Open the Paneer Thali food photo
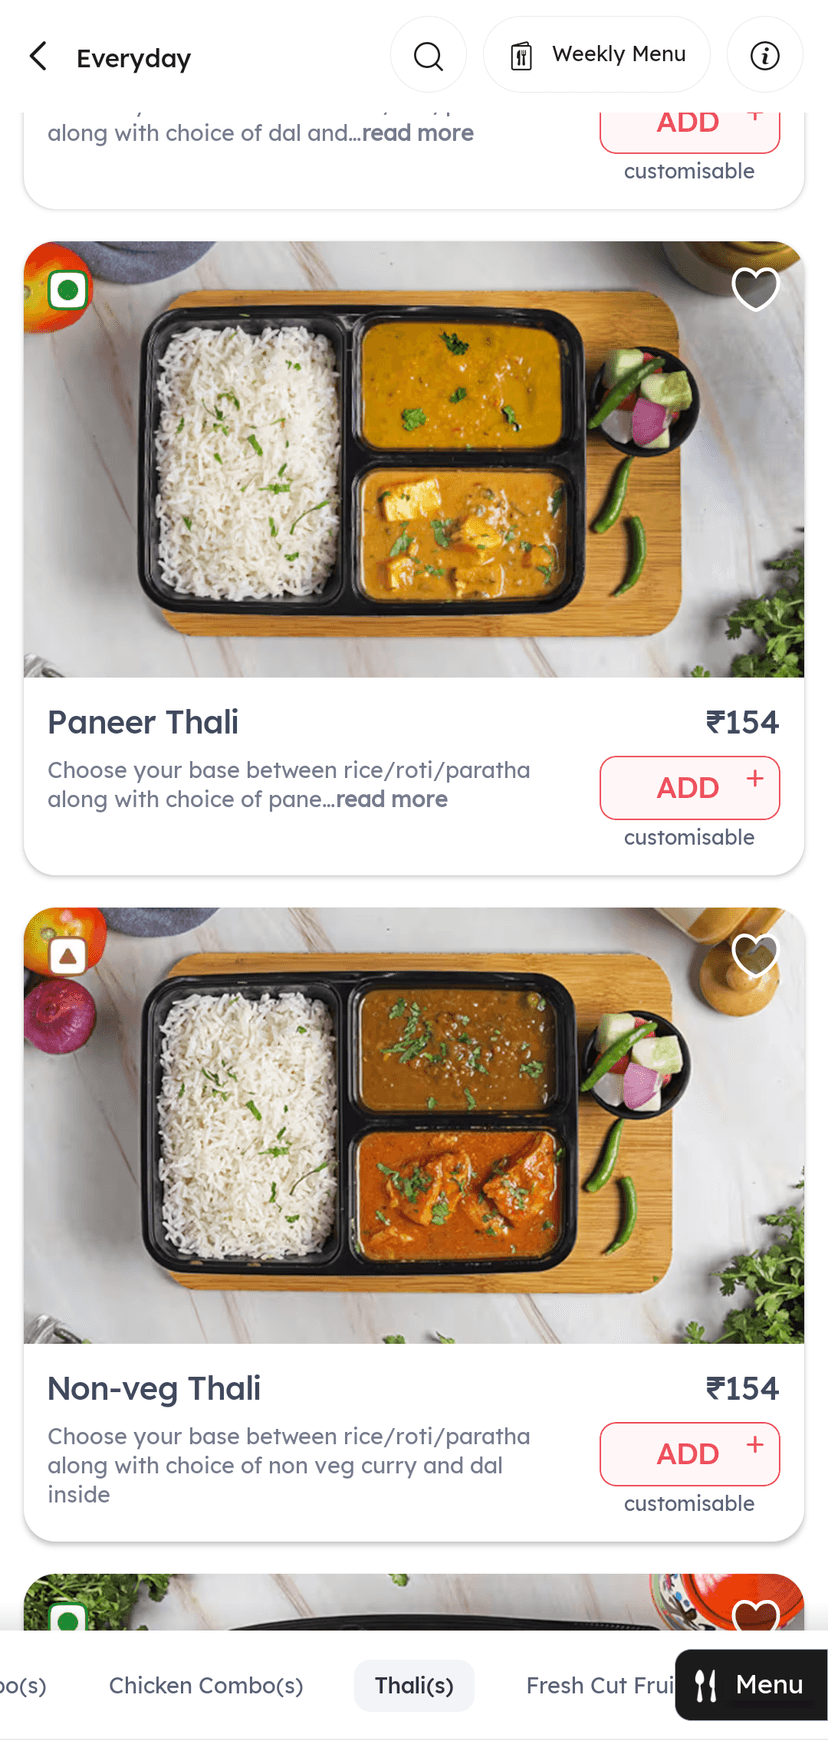Viewport: 828px width, 1740px height. point(414,459)
